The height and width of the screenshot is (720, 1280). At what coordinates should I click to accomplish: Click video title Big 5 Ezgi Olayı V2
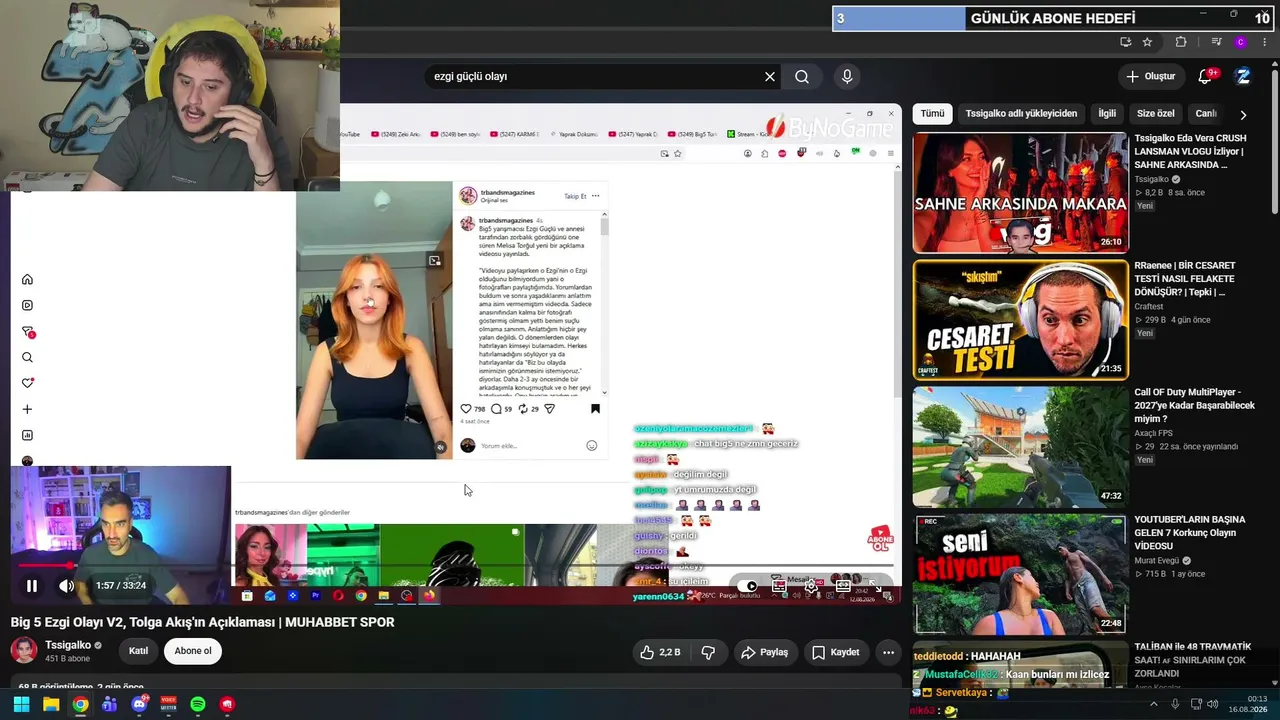(203, 622)
